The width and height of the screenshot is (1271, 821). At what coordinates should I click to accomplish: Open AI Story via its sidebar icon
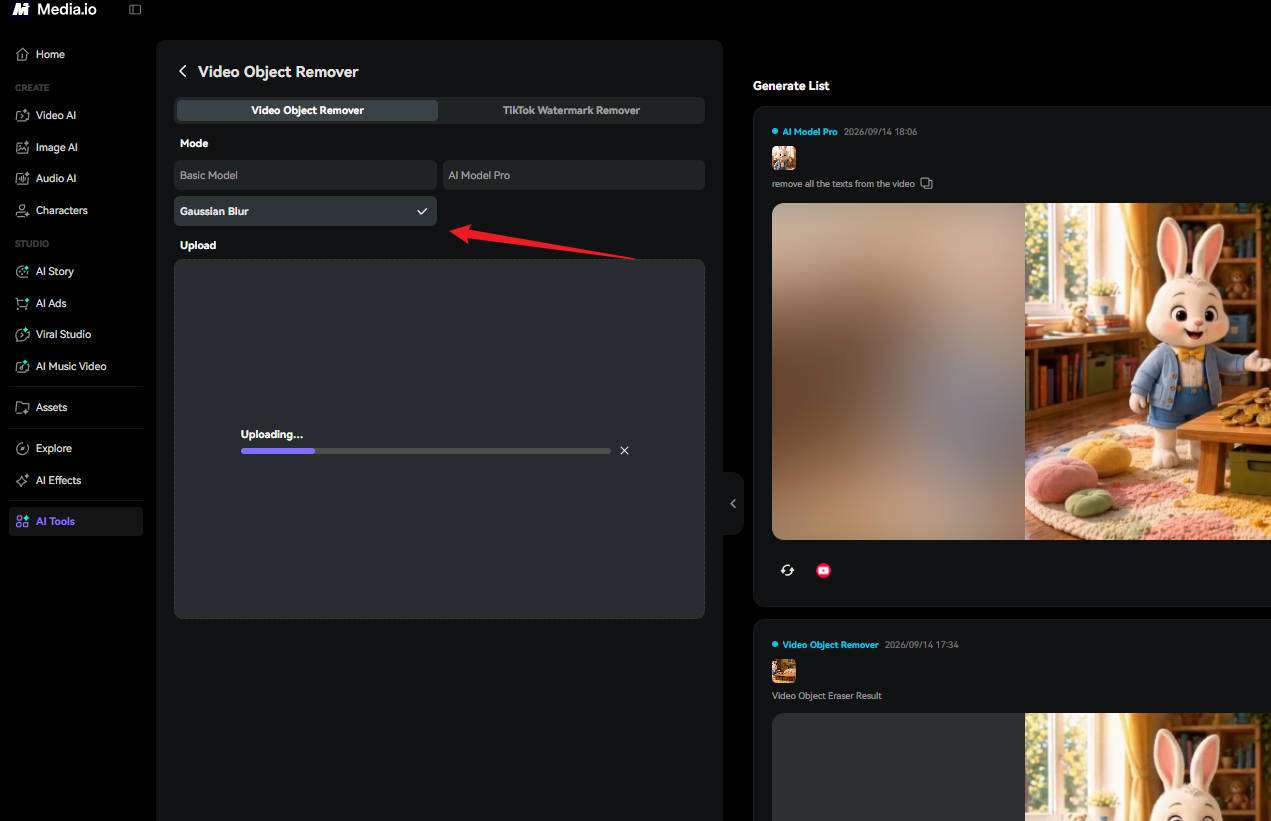coord(22,271)
